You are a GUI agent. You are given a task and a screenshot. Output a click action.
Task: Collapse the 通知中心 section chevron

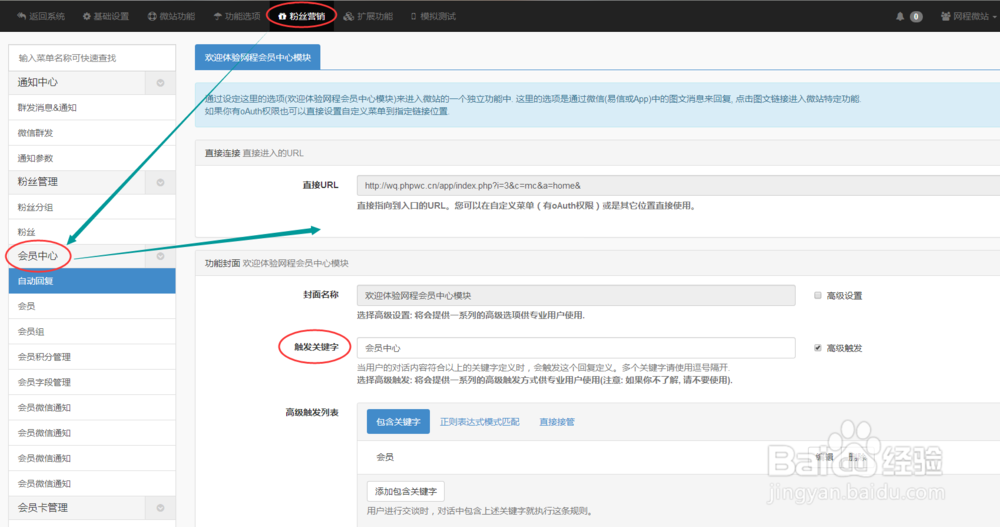coord(160,83)
